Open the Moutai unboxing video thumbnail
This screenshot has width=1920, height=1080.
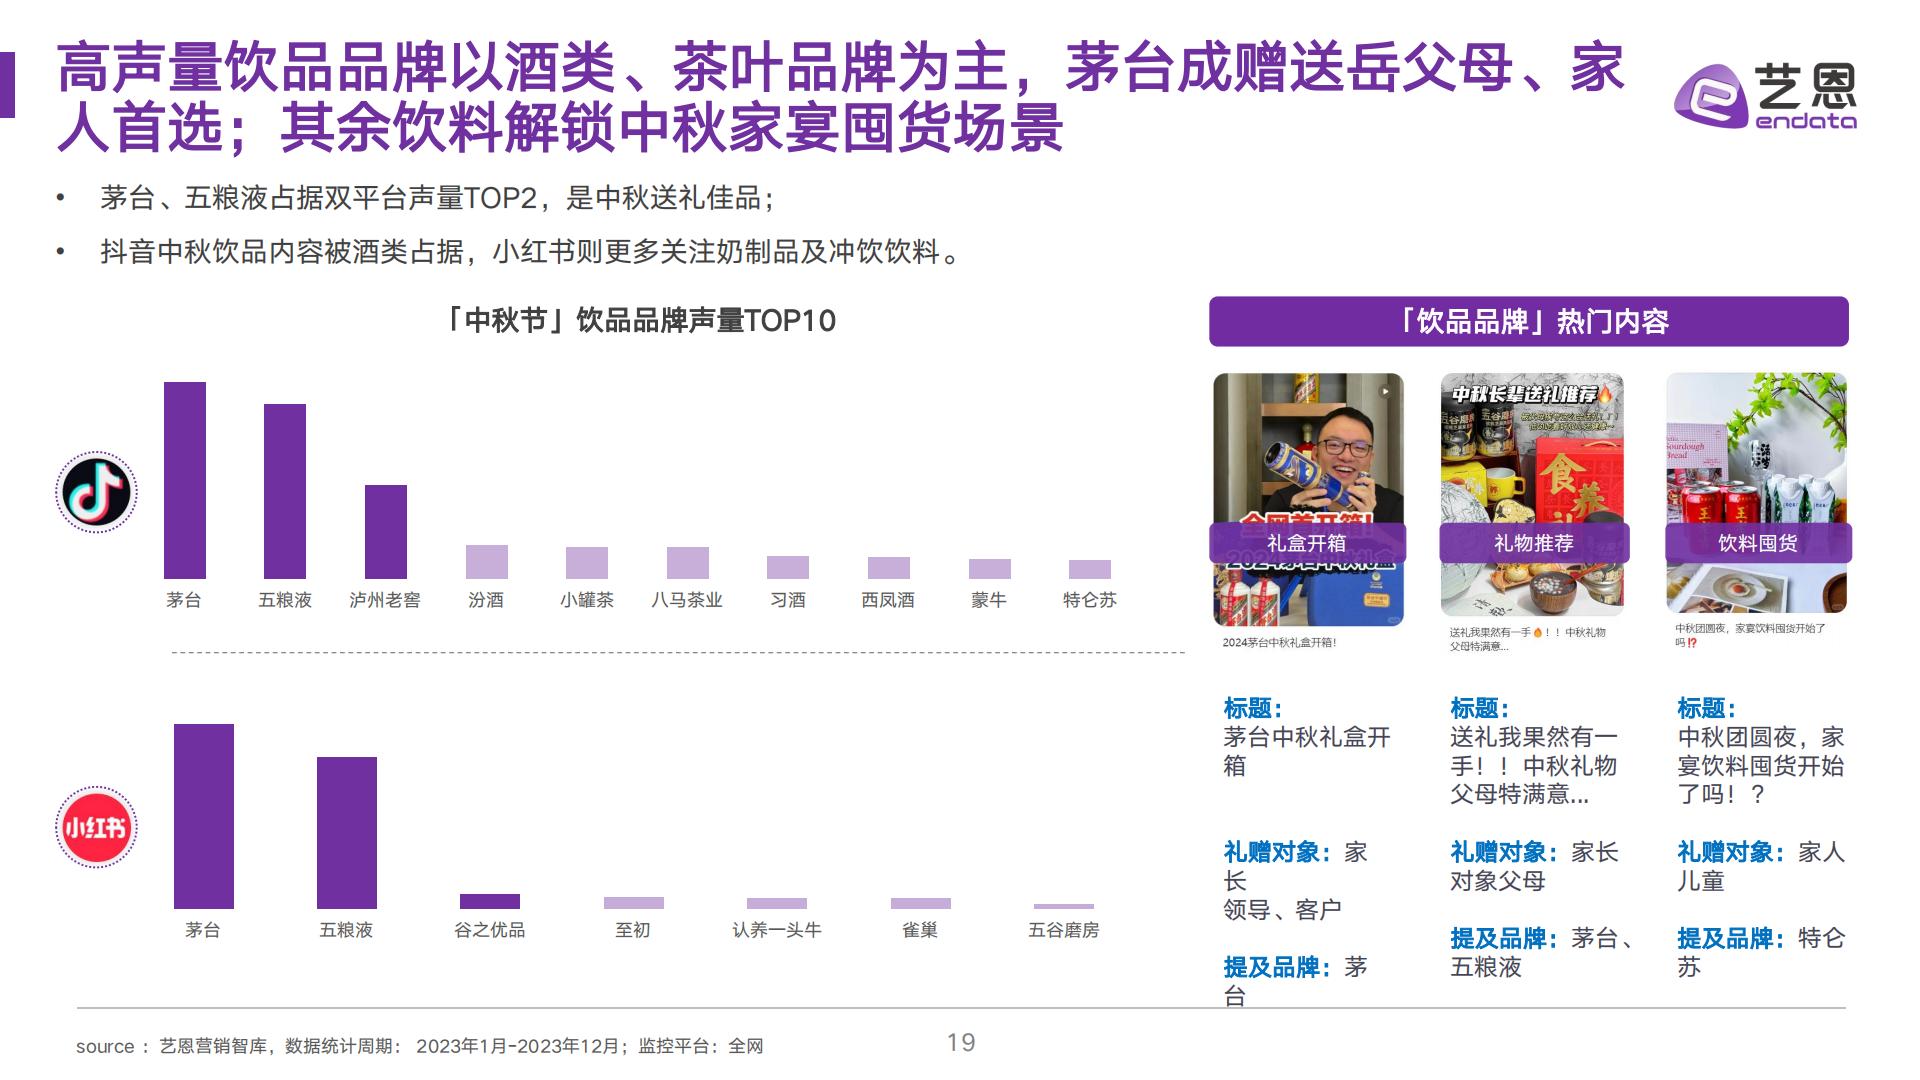tap(1308, 500)
